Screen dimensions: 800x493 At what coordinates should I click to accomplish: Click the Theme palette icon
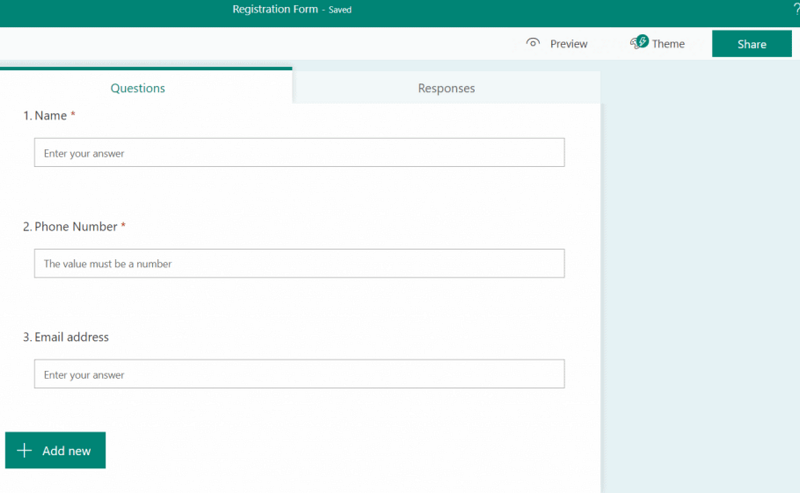638,43
